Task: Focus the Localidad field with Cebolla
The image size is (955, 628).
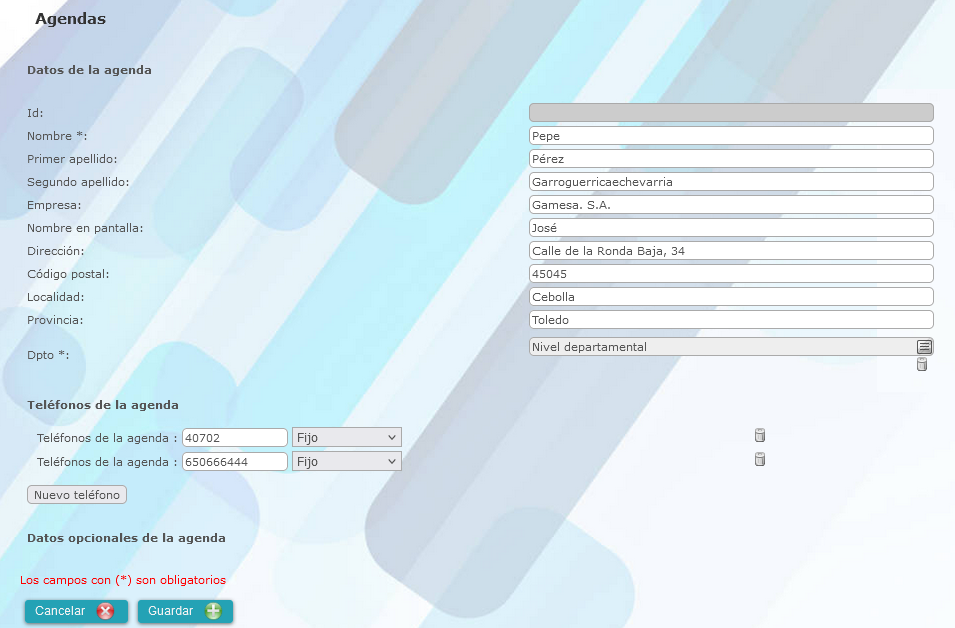Action: point(731,297)
